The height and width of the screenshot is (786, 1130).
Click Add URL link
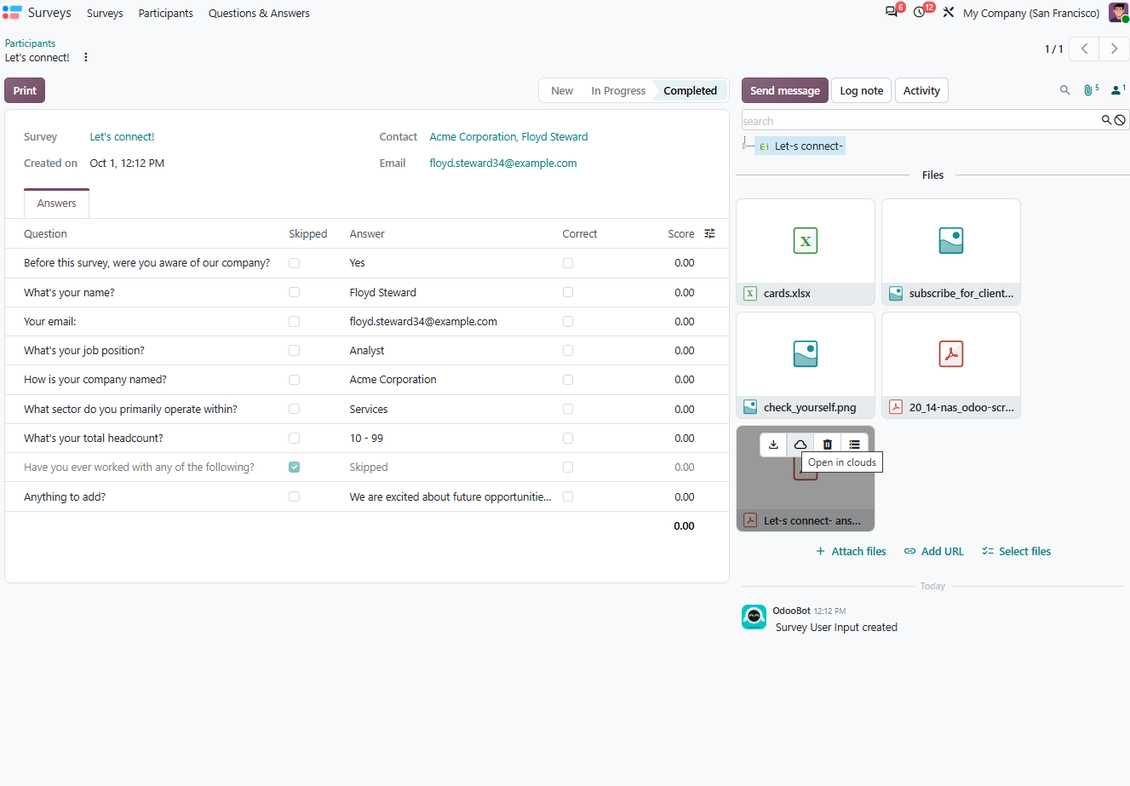[934, 551]
